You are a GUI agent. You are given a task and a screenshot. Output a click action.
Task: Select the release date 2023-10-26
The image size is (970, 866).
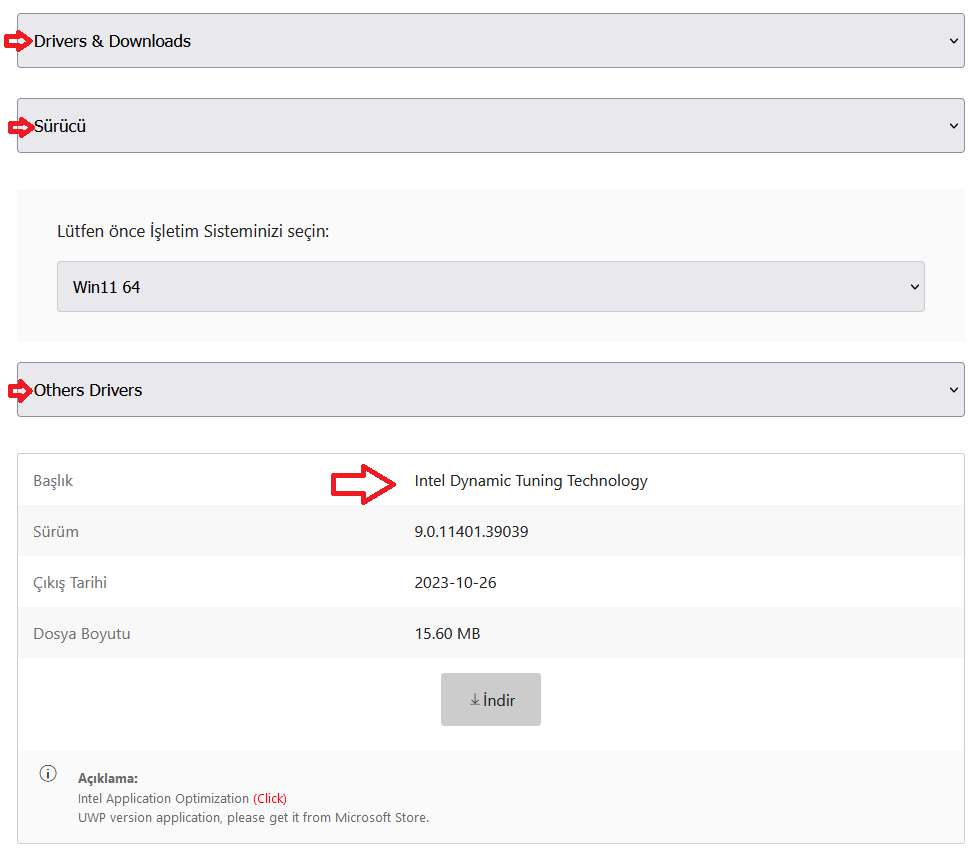pyautogui.click(x=455, y=583)
